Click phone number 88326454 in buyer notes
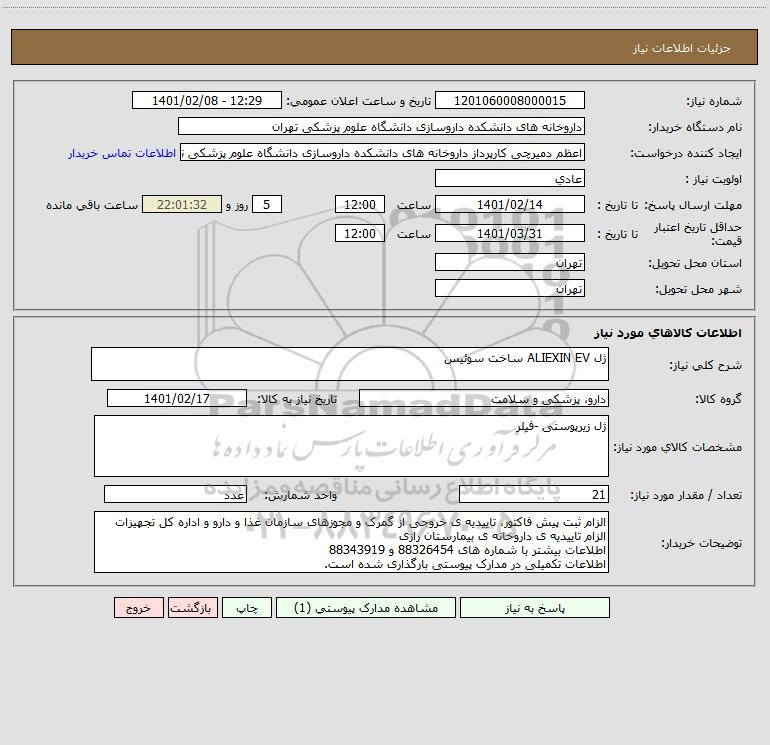This screenshot has height=745, width=770. tap(427, 550)
